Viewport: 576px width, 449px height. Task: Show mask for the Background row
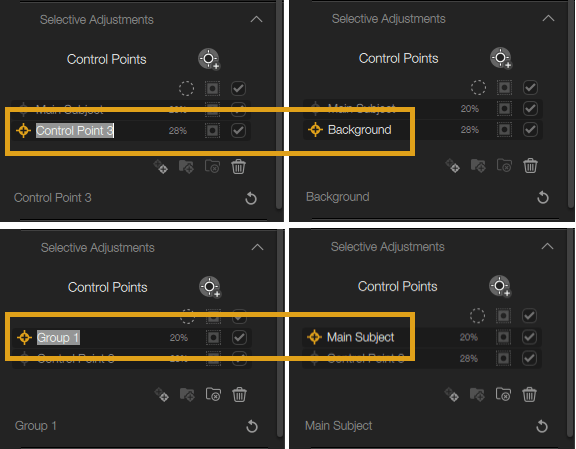point(504,130)
